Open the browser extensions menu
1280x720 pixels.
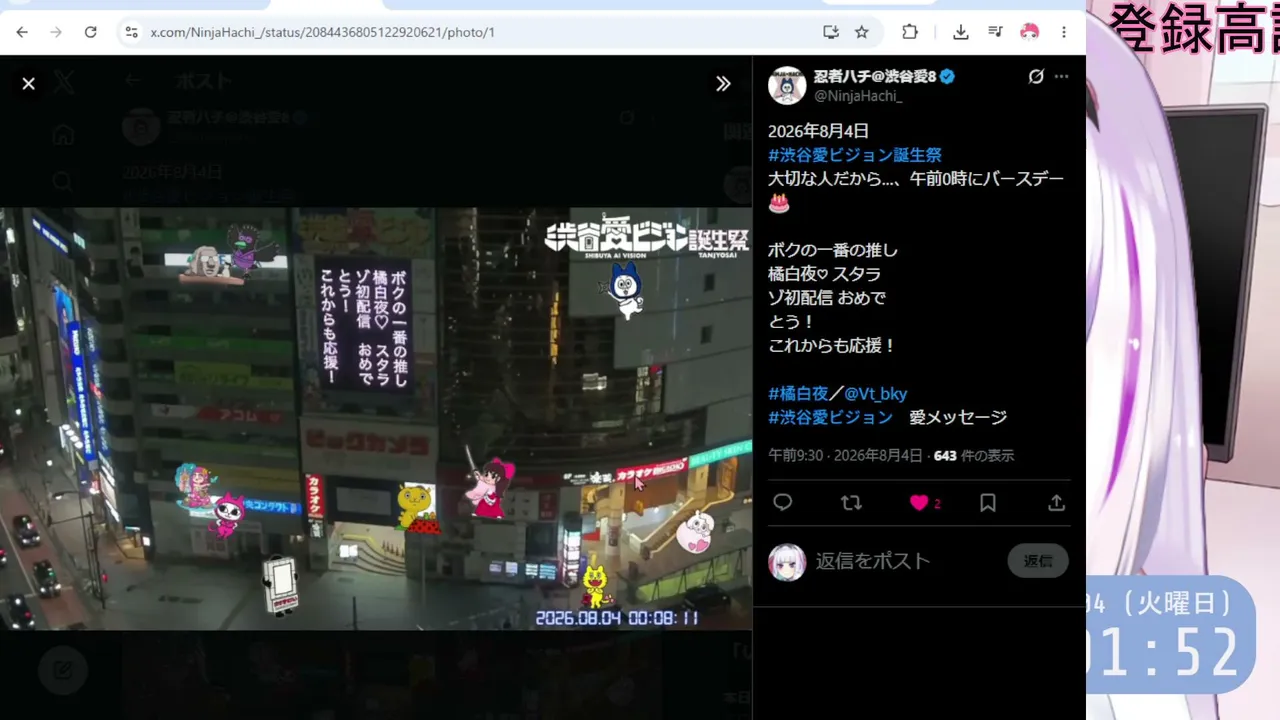[910, 32]
